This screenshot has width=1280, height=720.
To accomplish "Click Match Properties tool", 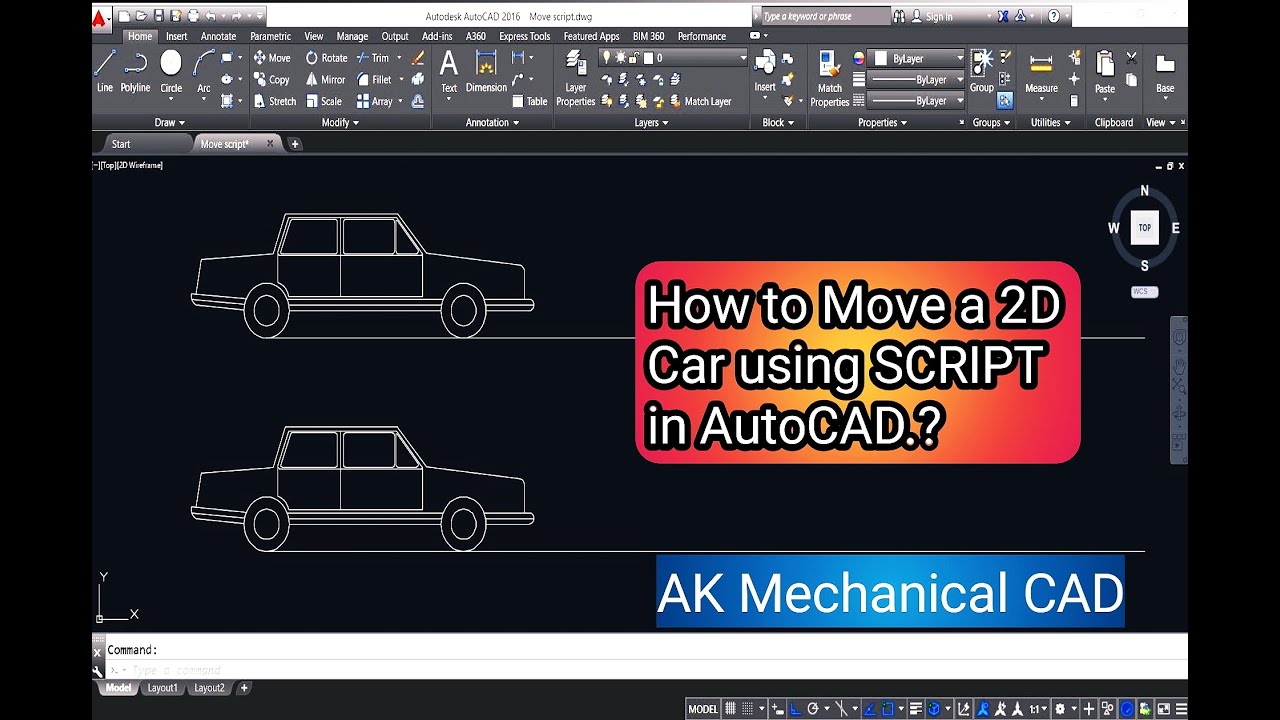I will [829, 78].
